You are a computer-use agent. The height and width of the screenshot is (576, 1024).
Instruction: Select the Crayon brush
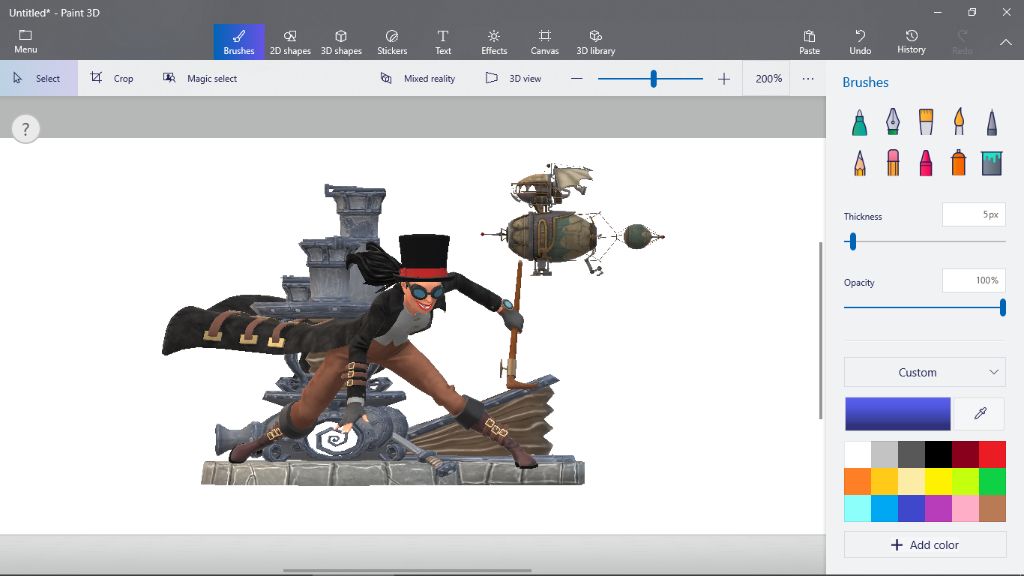coord(926,163)
